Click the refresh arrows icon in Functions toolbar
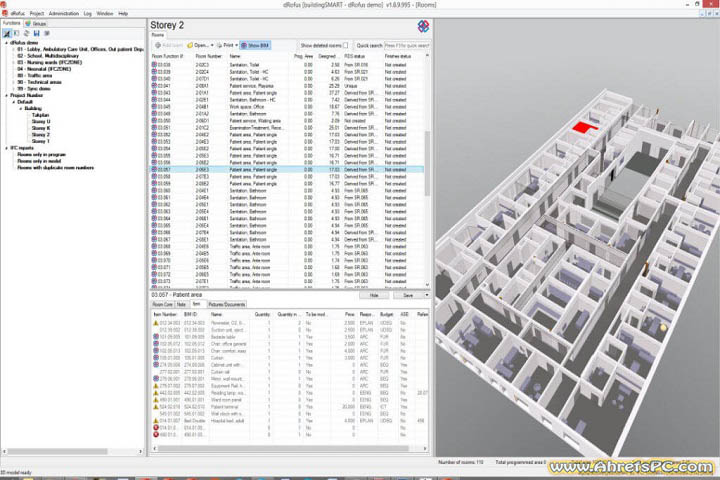The image size is (720, 480). tap(27, 34)
